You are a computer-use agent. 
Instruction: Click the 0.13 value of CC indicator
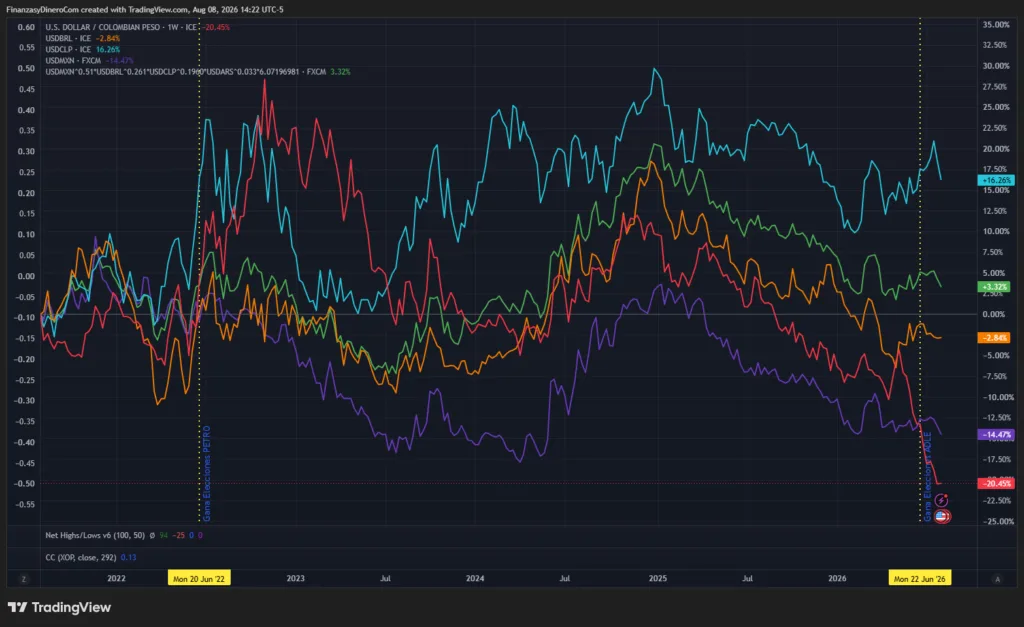pyautogui.click(x=129, y=558)
